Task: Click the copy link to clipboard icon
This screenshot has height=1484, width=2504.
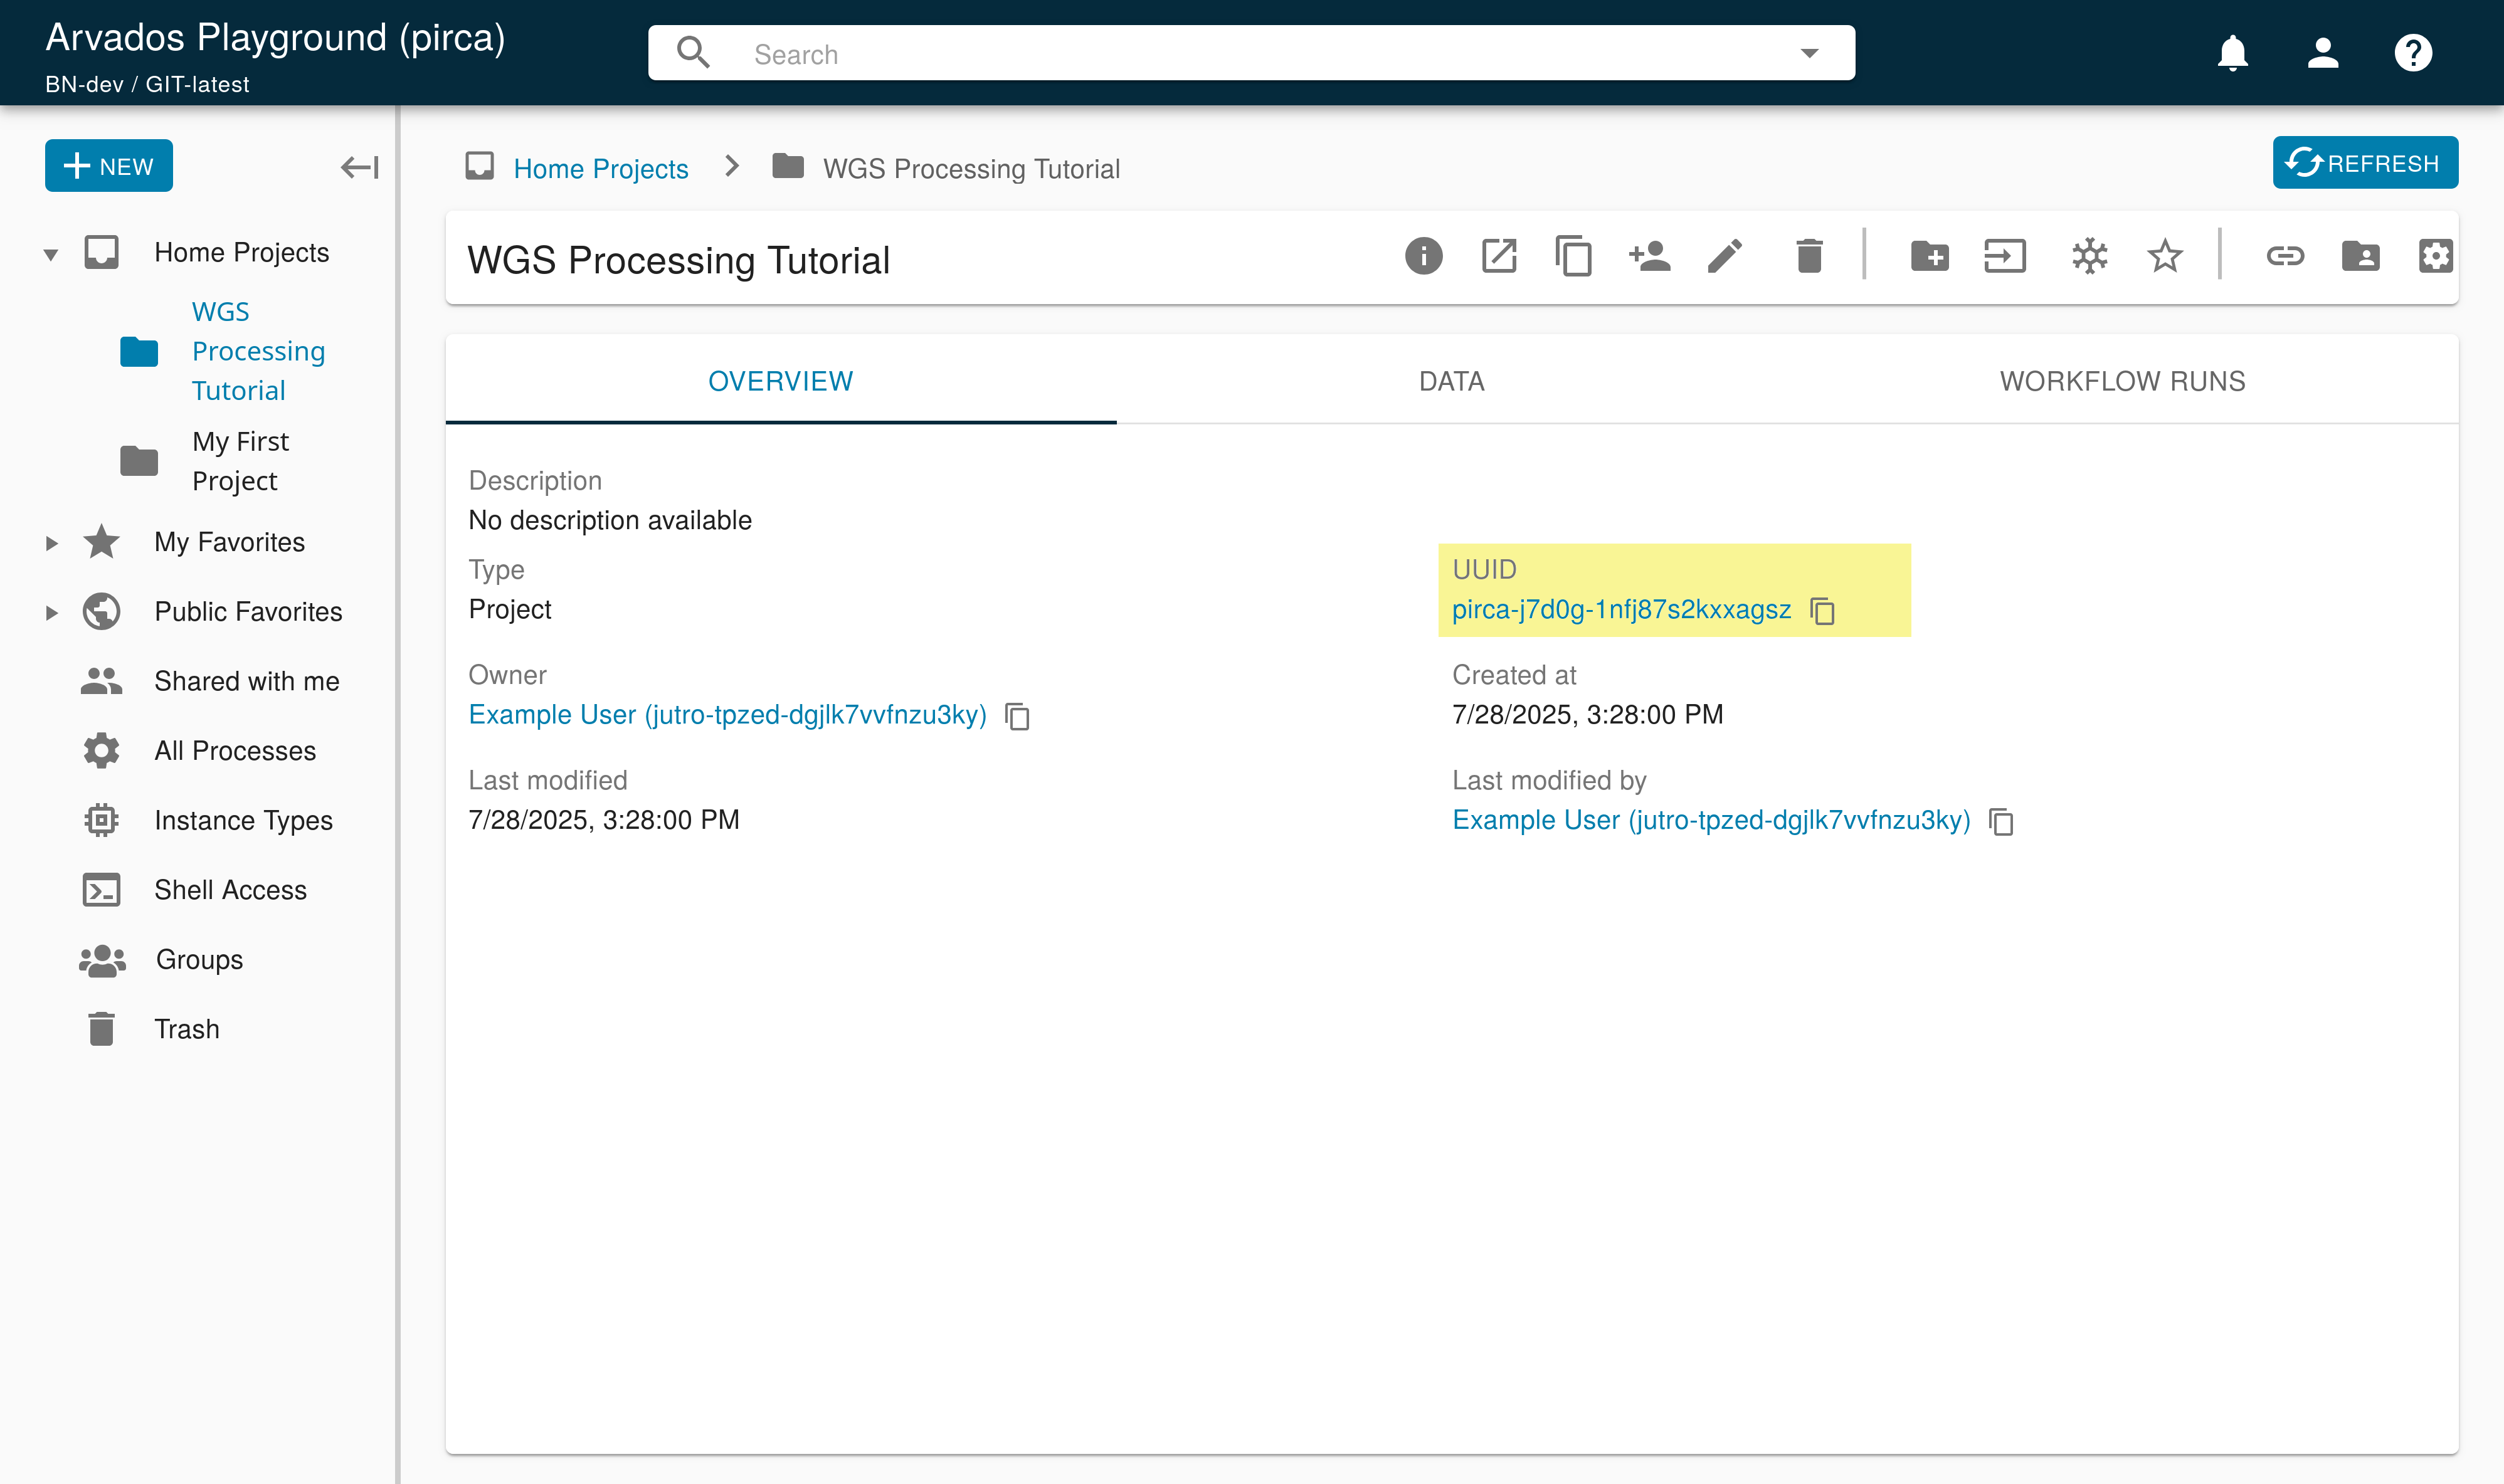Action: click(2285, 257)
